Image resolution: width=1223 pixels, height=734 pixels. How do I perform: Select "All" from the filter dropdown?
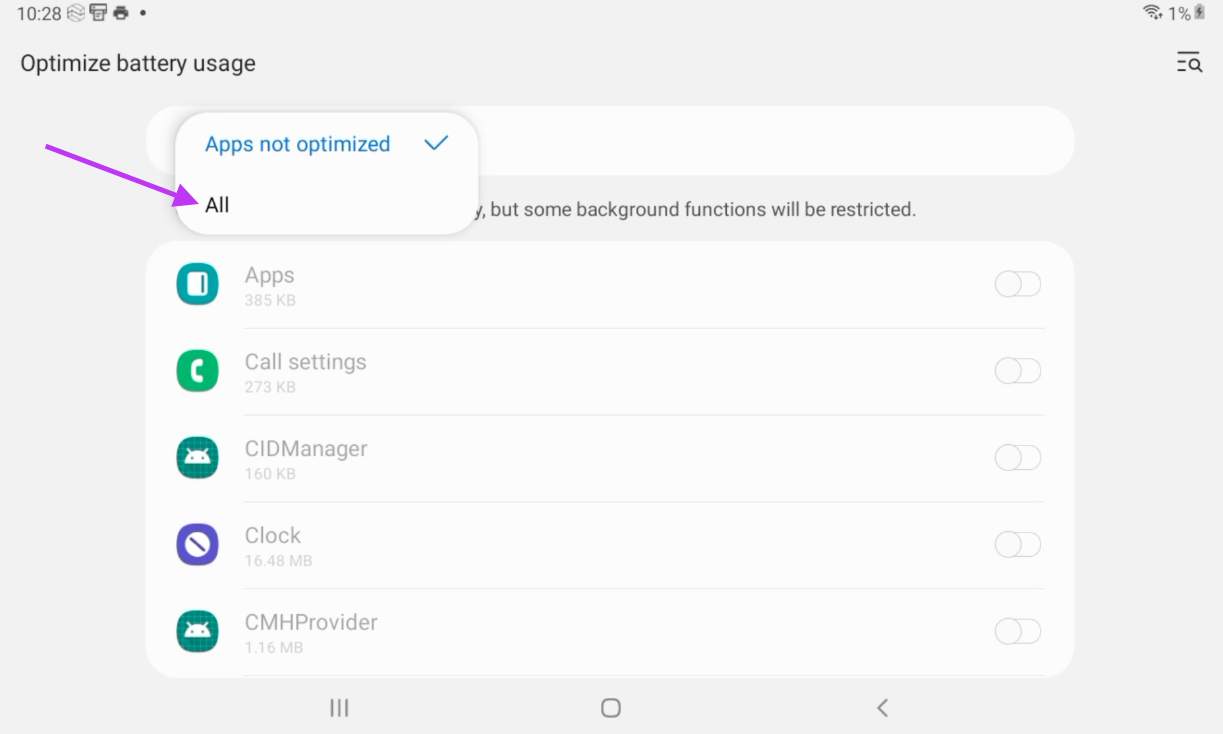(218, 205)
